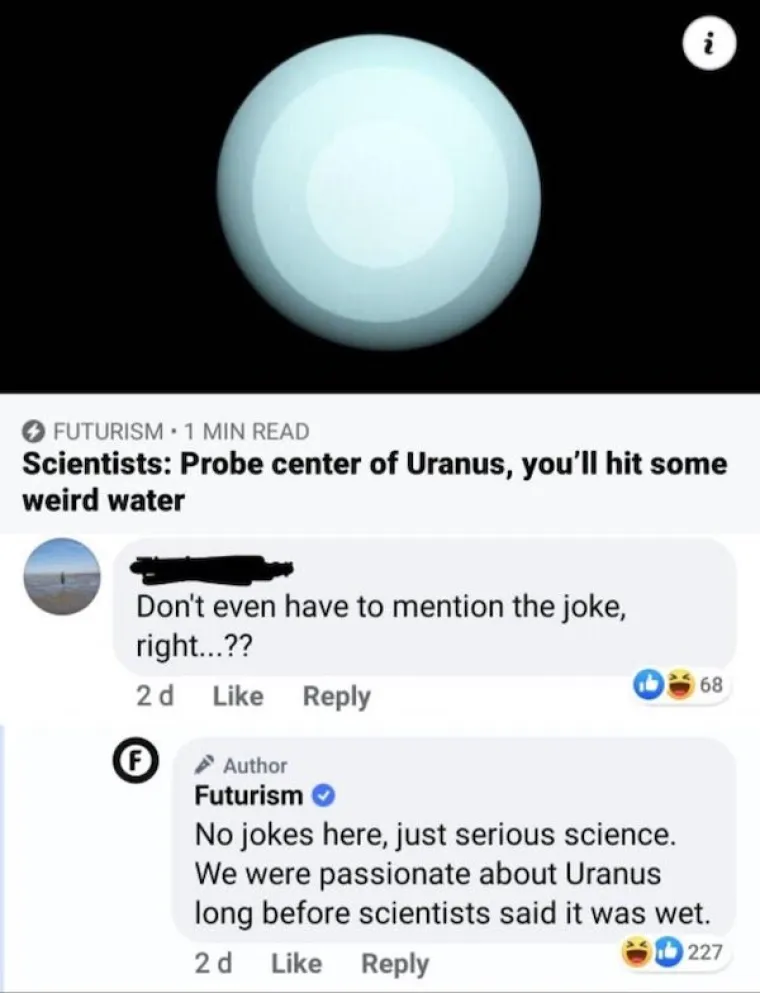Click the pencil Author badge
760x993 pixels.
pos(242,765)
